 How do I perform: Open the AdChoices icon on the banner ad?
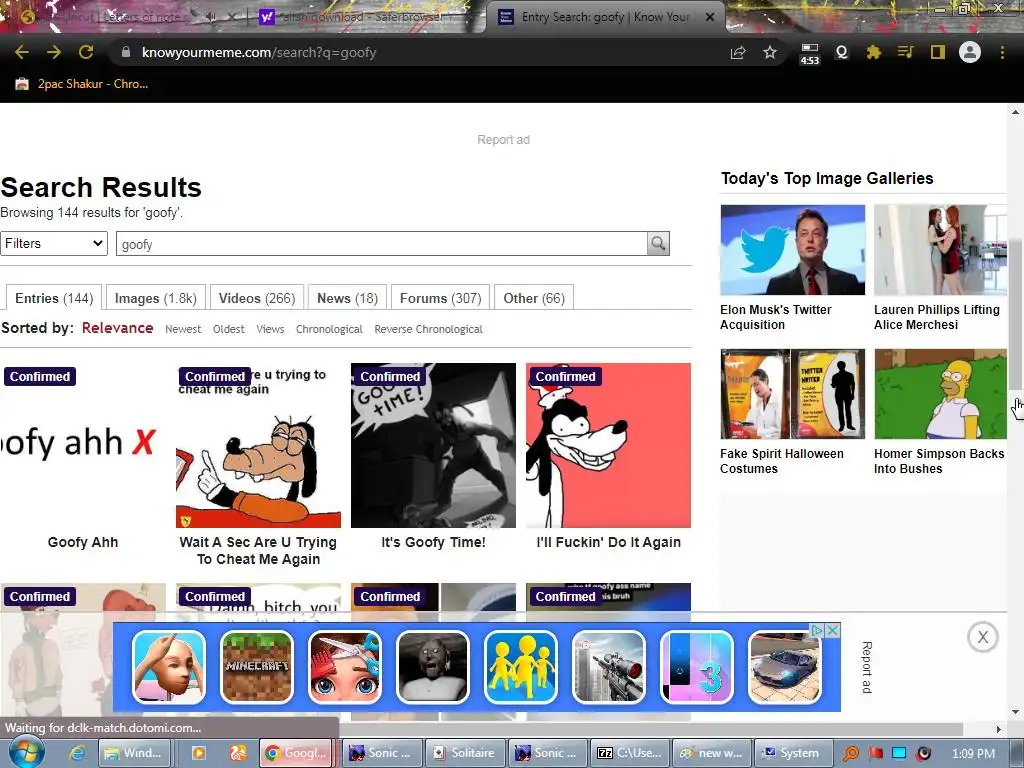coord(817,631)
